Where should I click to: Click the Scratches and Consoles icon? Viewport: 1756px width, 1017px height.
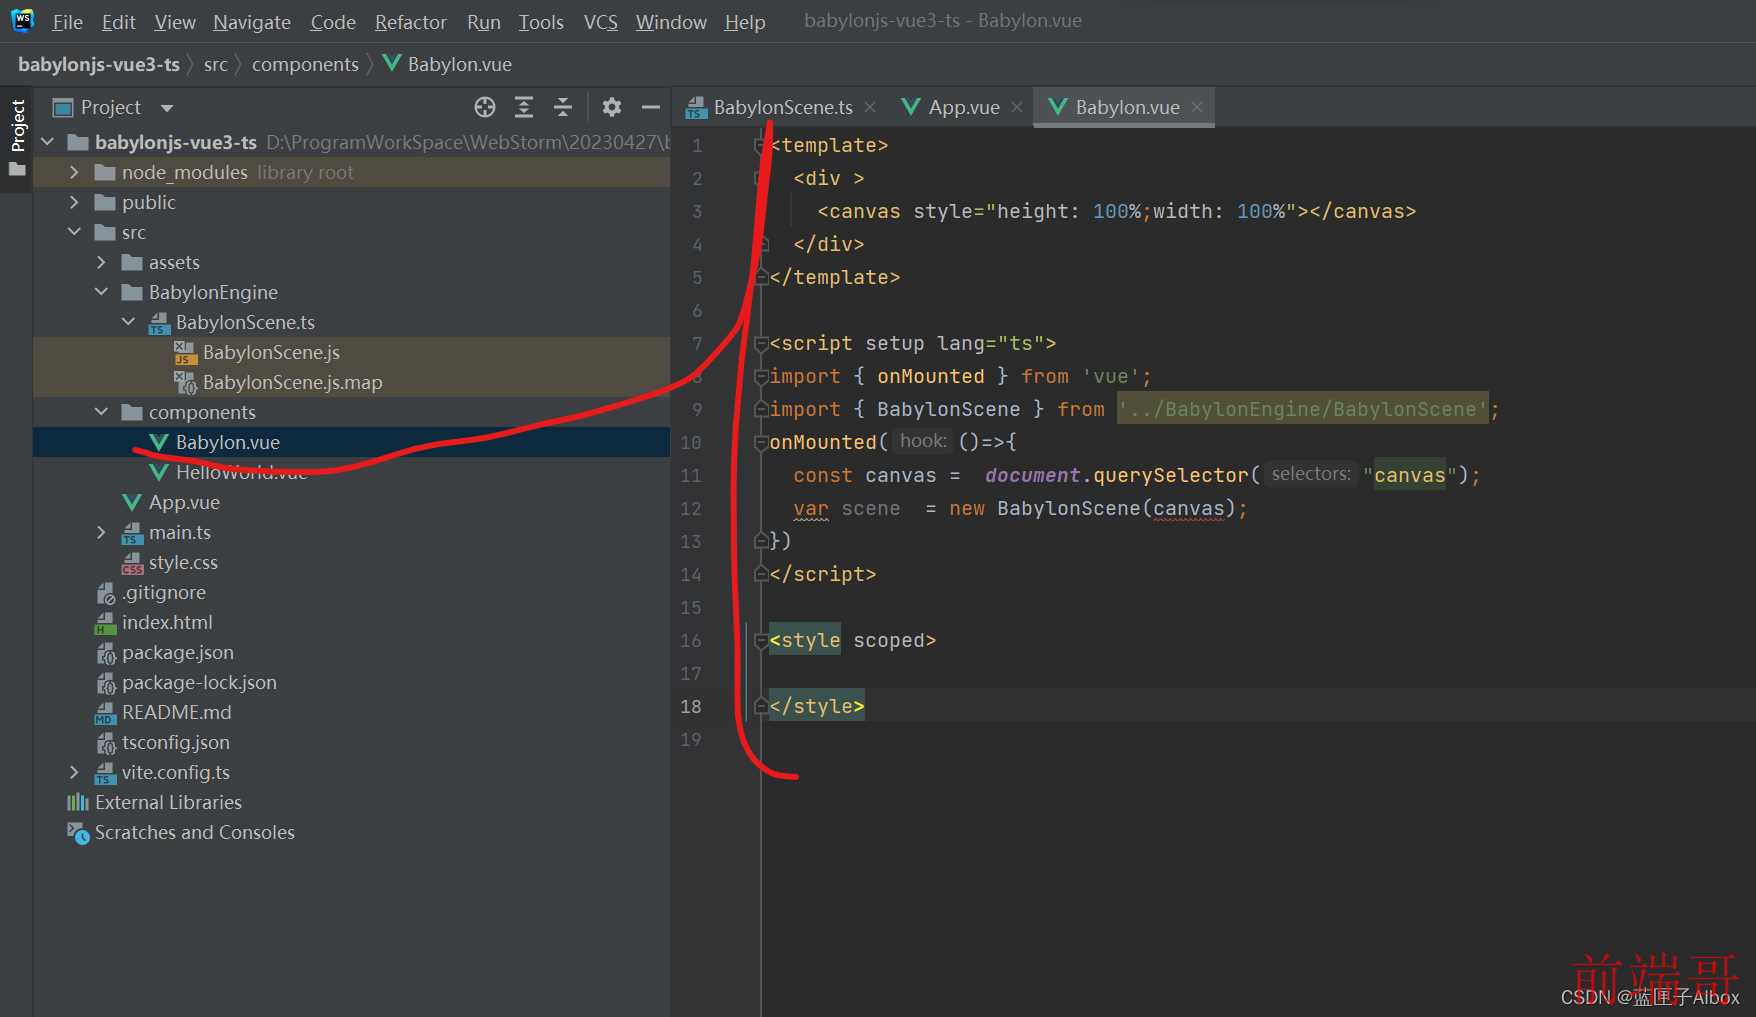(x=78, y=833)
